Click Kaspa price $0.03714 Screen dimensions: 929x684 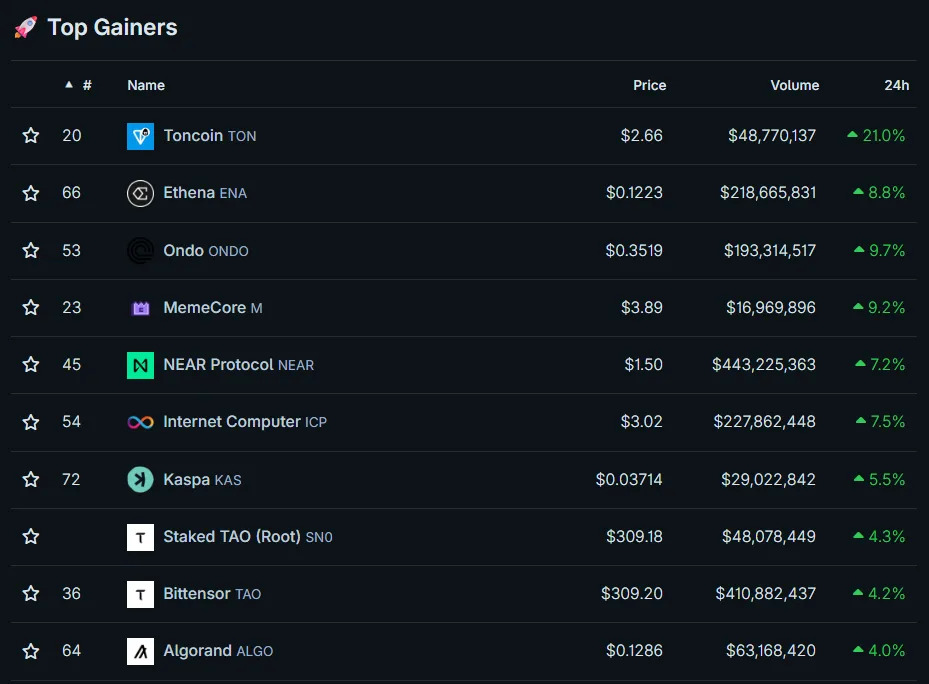point(629,480)
